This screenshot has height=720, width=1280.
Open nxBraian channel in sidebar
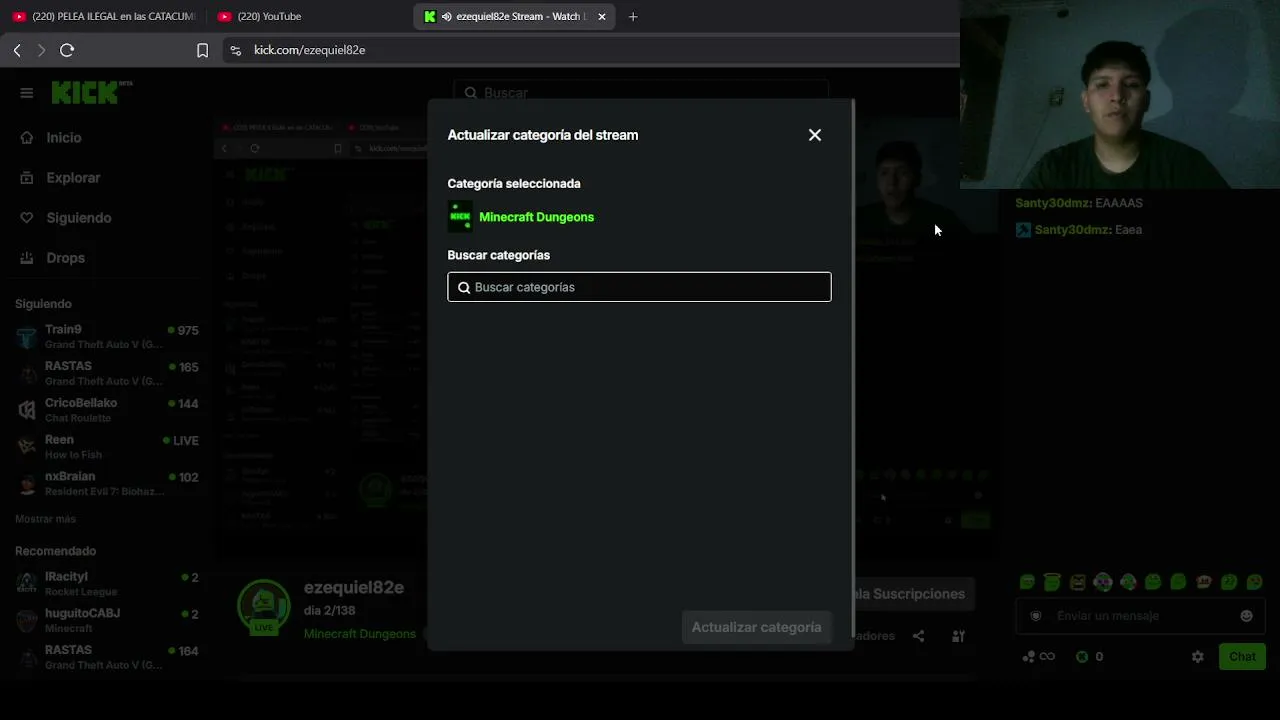(107, 484)
